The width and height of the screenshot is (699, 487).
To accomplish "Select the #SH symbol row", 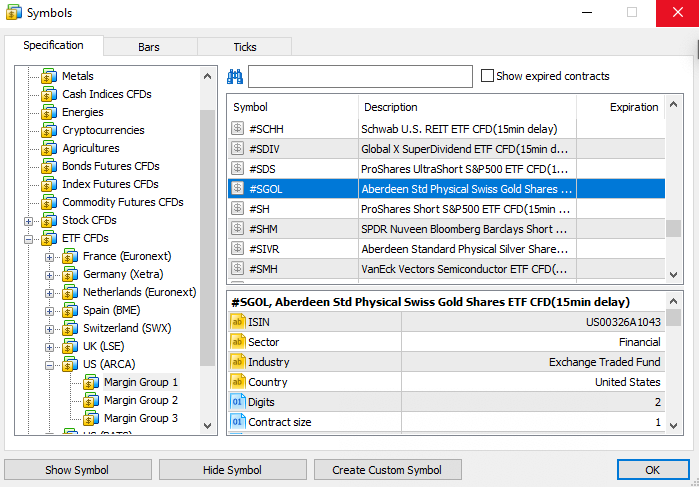I will click(x=446, y=209).
